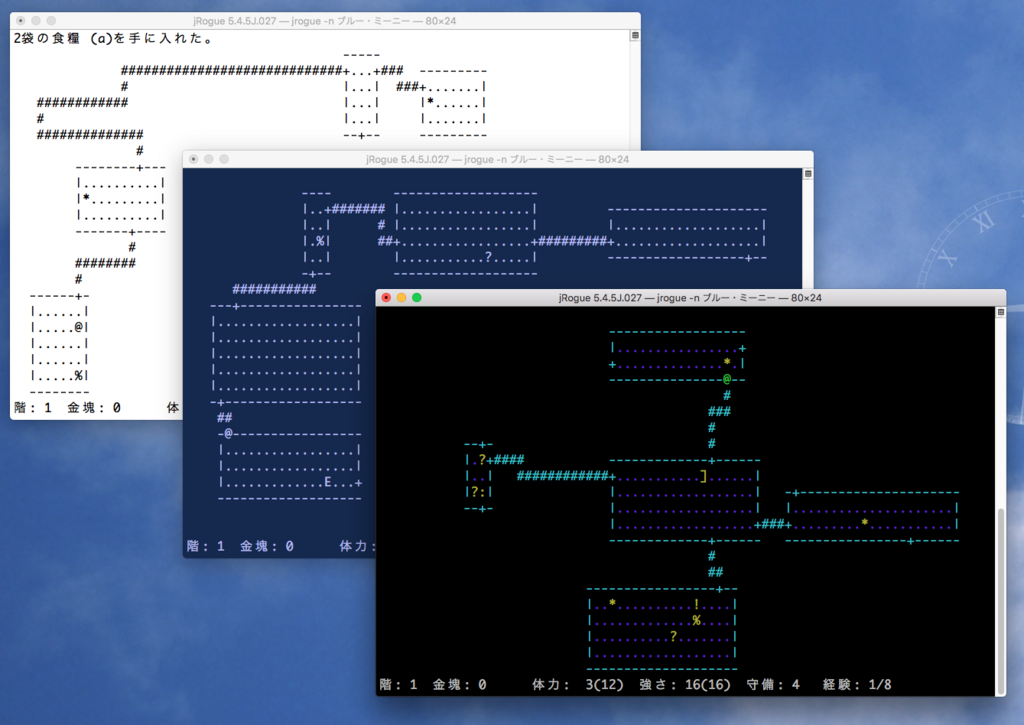Click '金塊: 0' in the black terminal status line

(459, 685)
